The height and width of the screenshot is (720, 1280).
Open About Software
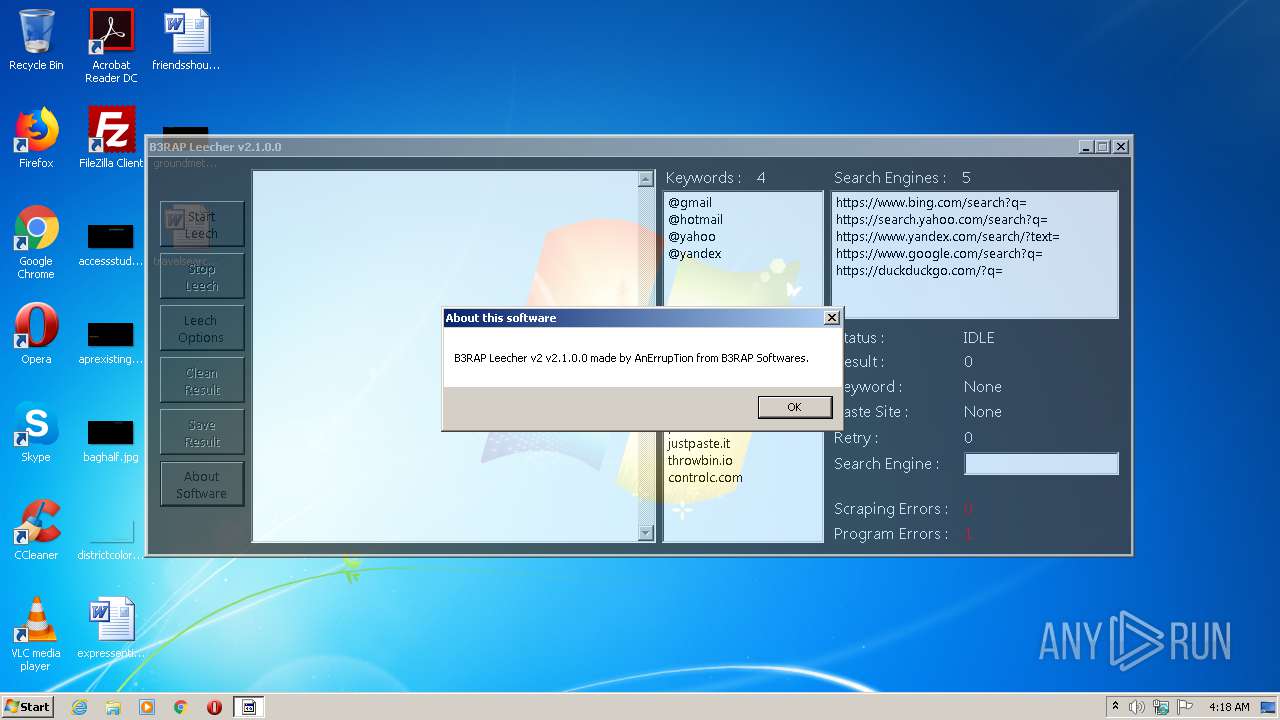(202, 485)
